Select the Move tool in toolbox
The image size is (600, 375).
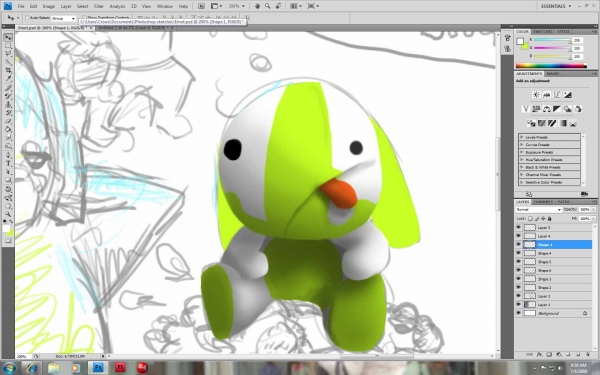tap(8, 37)
